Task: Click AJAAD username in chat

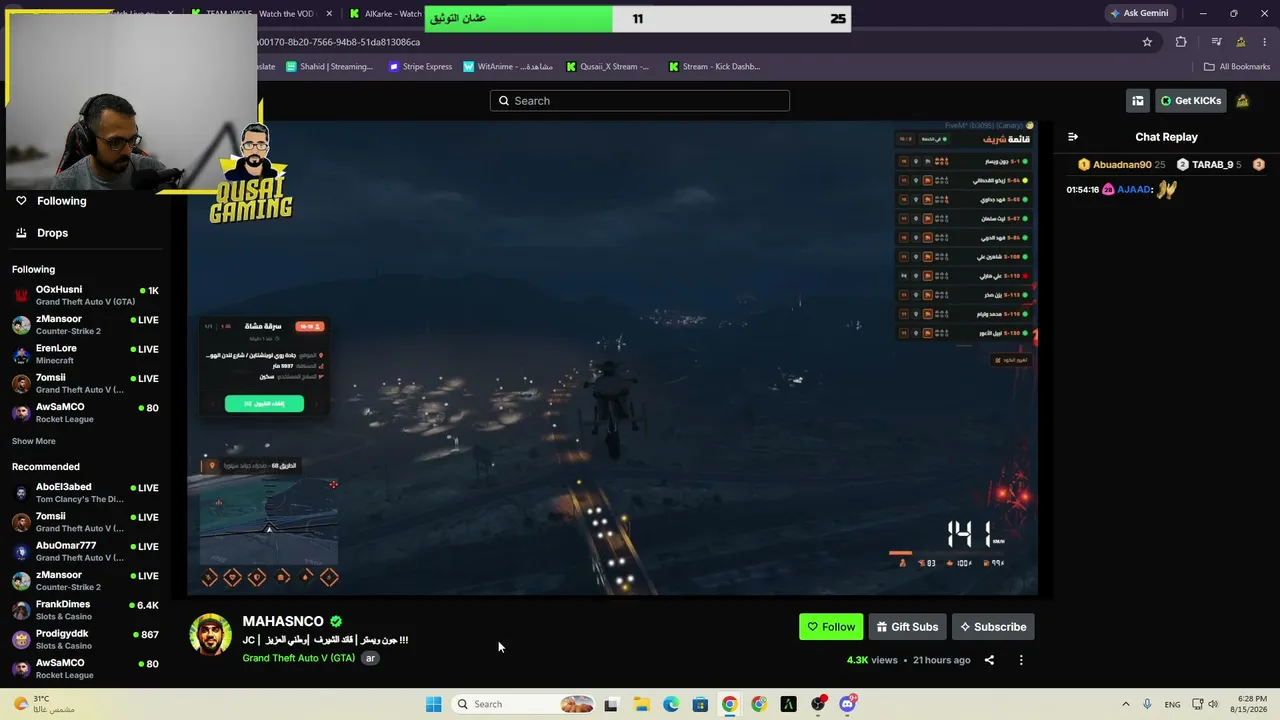Action: tap(1134, 189)
